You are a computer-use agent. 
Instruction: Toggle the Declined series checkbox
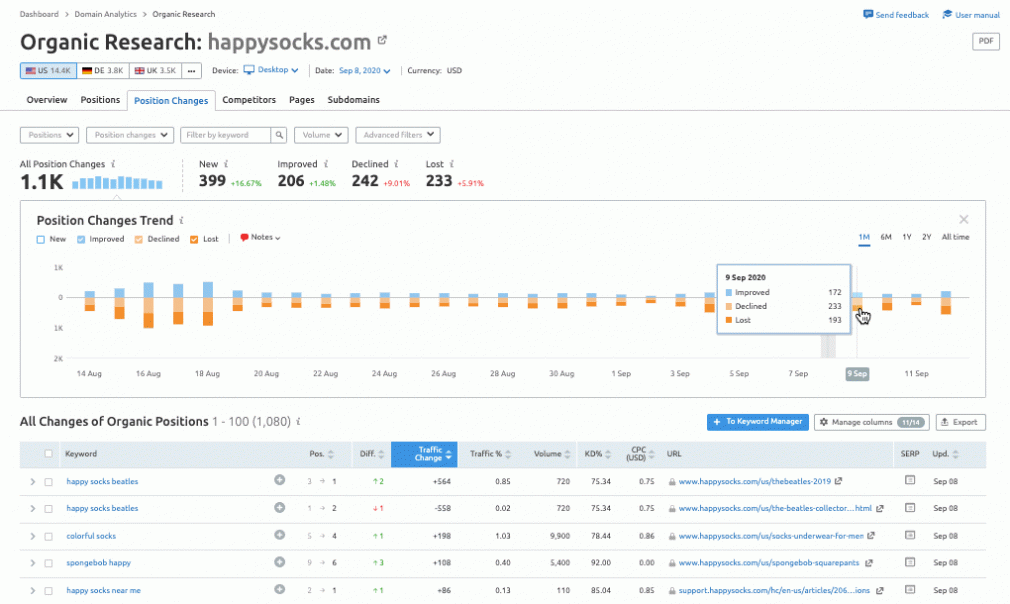138,240
